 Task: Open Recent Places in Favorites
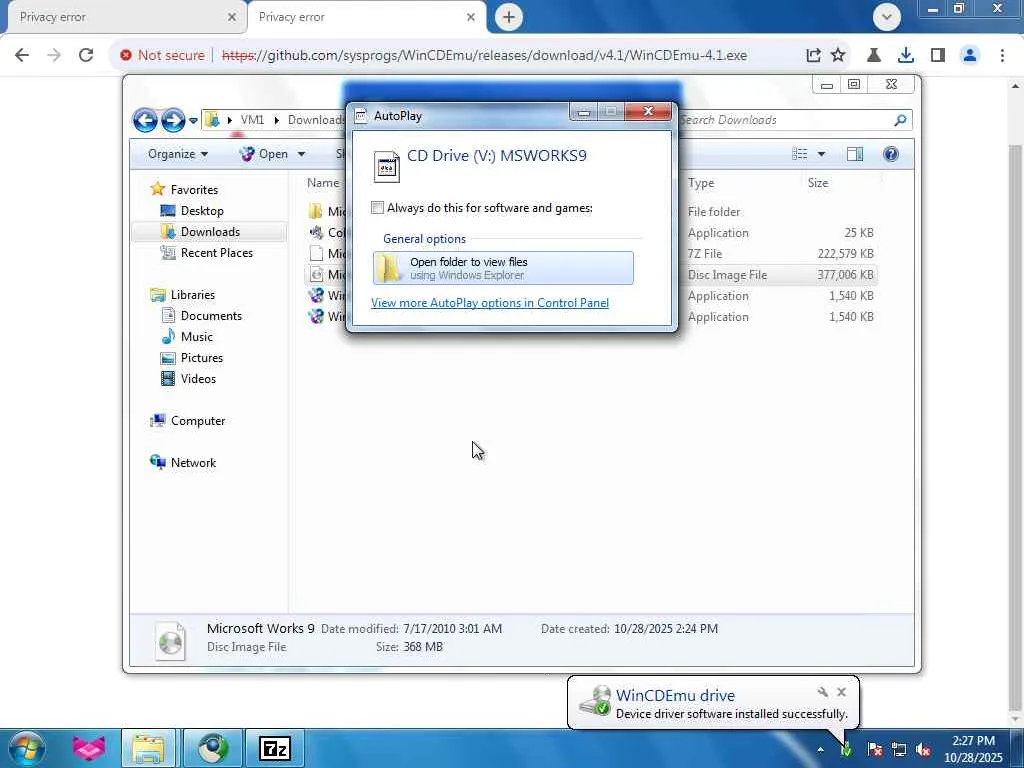216,253
